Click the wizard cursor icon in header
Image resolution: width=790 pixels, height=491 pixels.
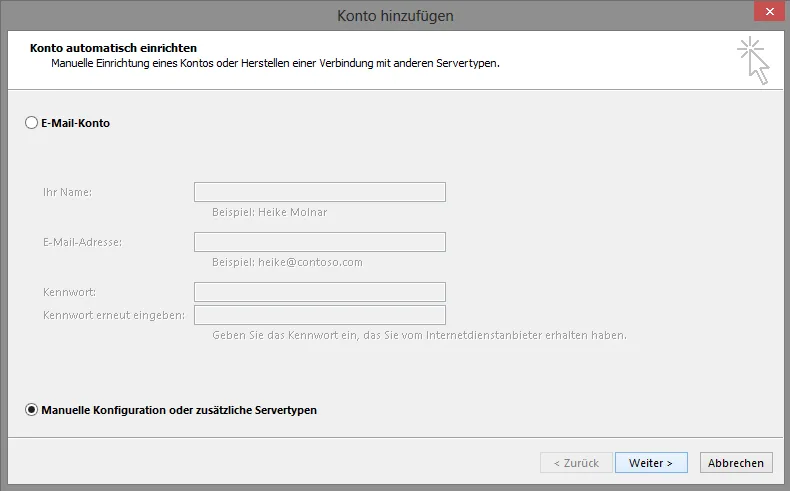click(x=753, y=60)
